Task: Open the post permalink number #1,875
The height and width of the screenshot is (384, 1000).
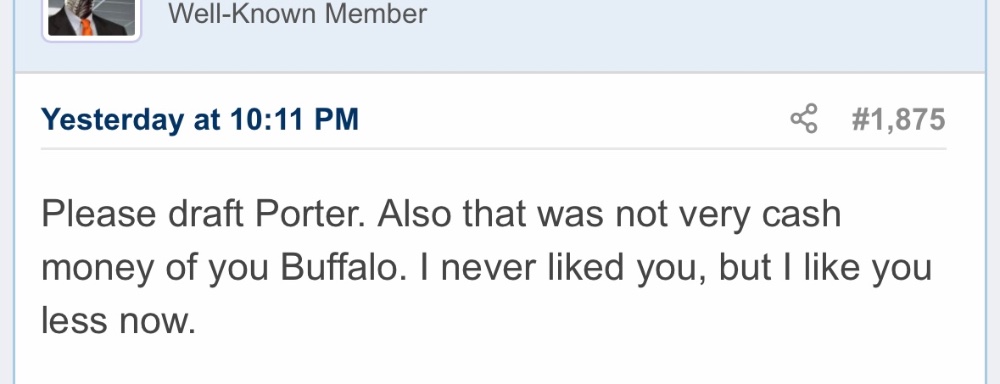Action: pyautogui.click(x=898, y=120)
